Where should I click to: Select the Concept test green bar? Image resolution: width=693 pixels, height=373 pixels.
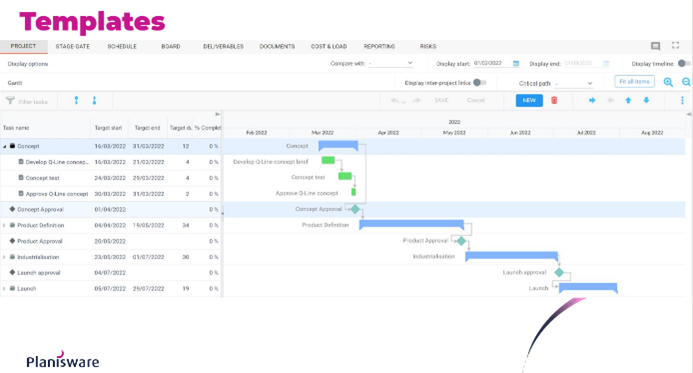[x=345, y=176]
